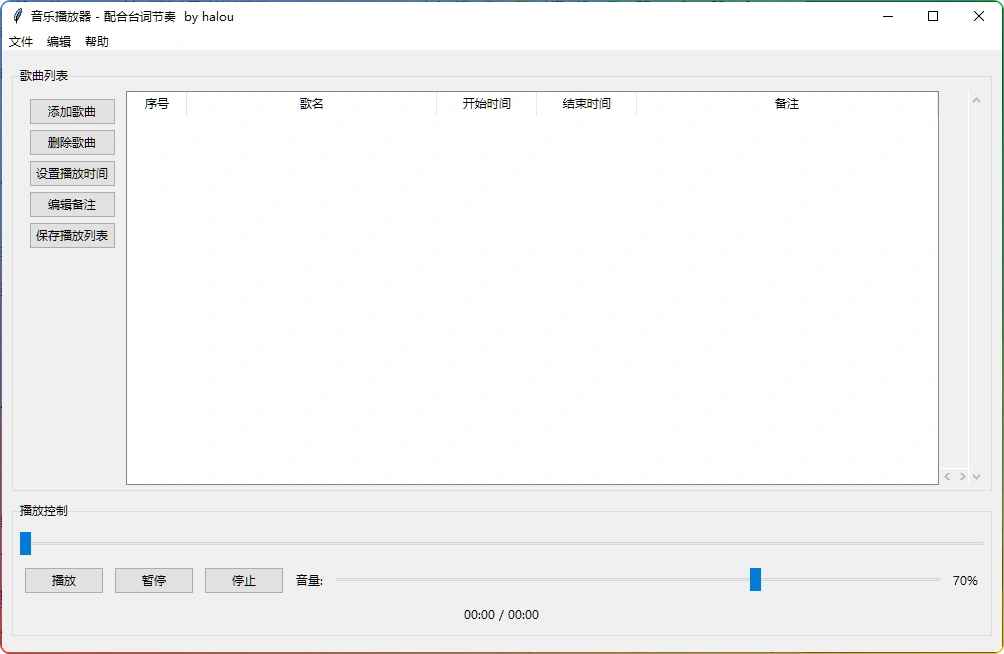Click the down arrow of the song list scrollbar
The image size is (1004, 654).
pyautogui.click(x=976, y=477)
